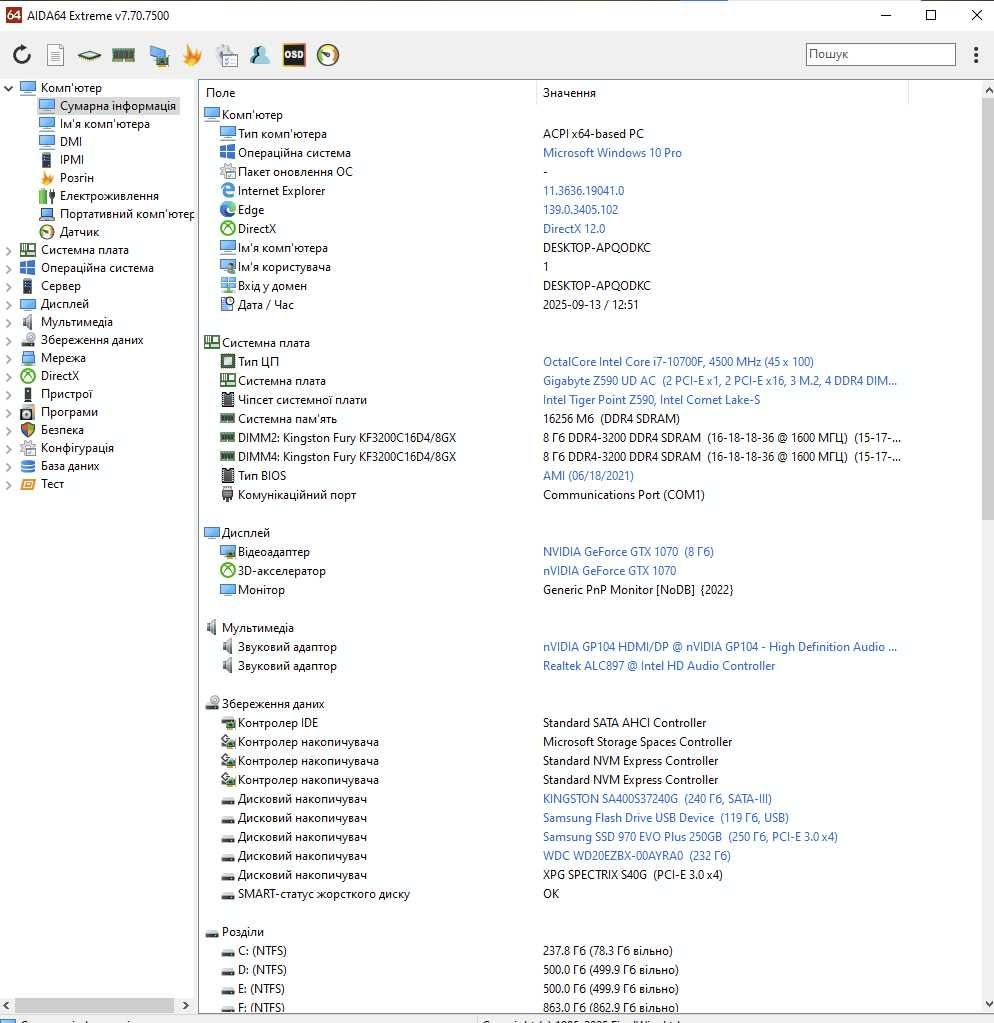
Task: Open the Microsoft Windows 10 Pro link
Action: (612, 153)
